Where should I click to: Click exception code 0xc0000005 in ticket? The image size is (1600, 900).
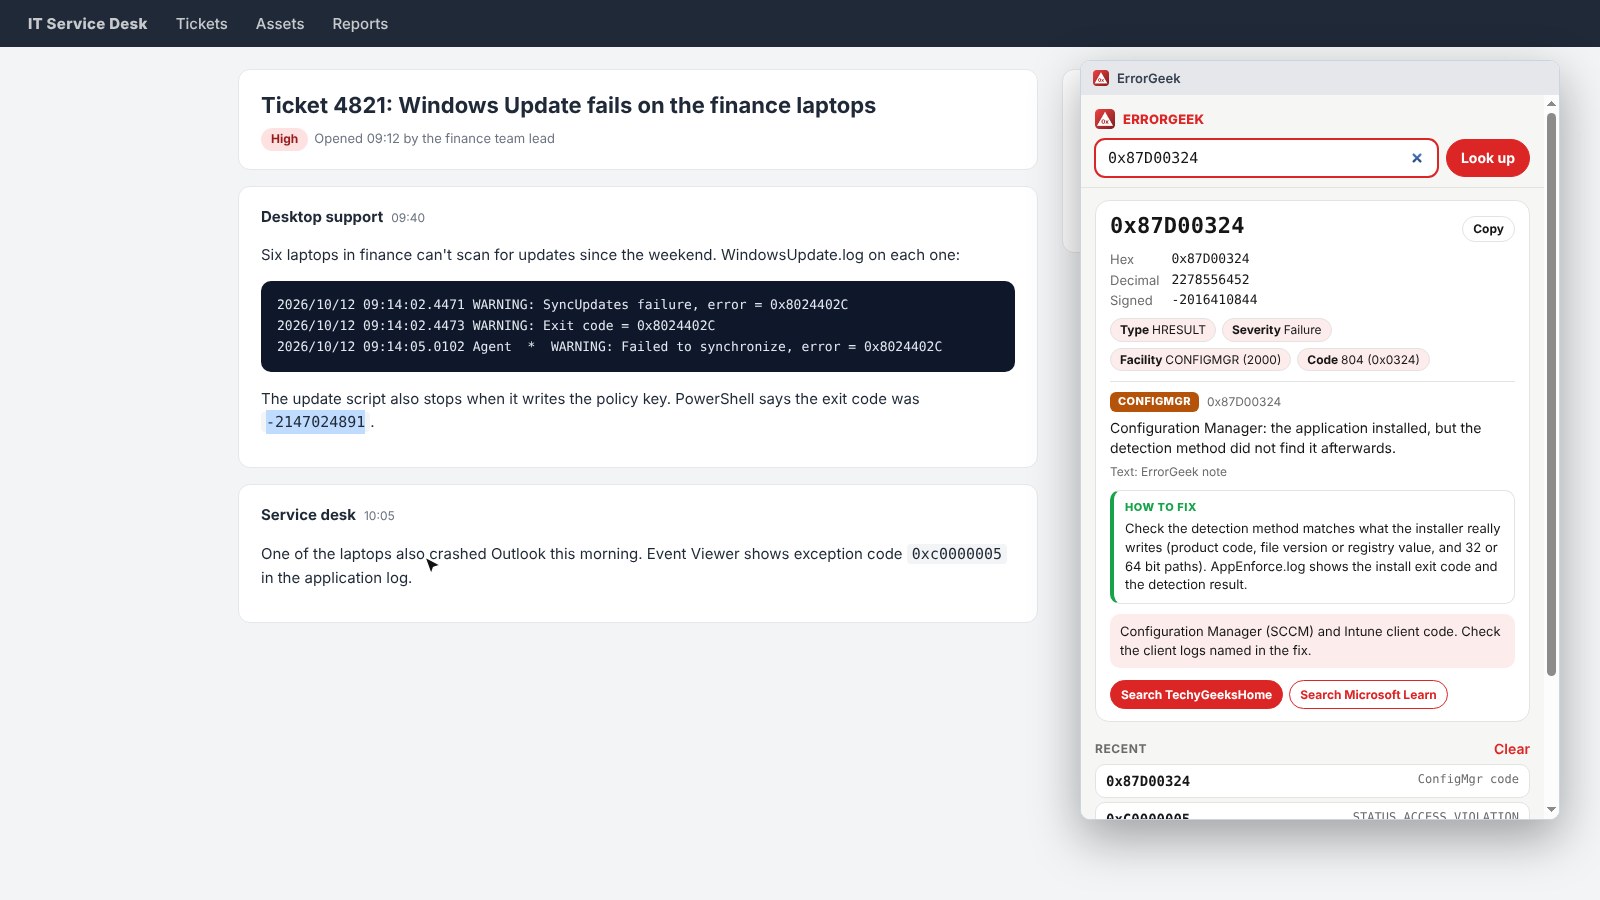[956, 554]
